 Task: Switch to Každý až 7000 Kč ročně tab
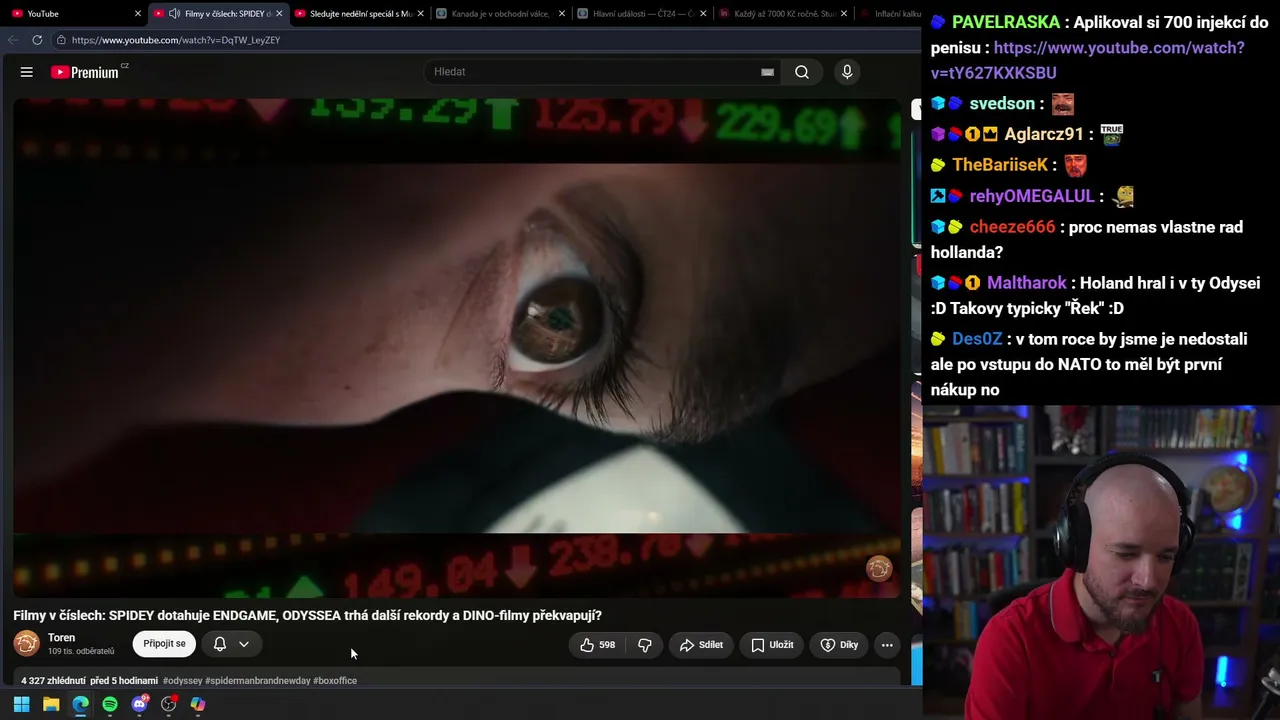[x=782, y=14]
